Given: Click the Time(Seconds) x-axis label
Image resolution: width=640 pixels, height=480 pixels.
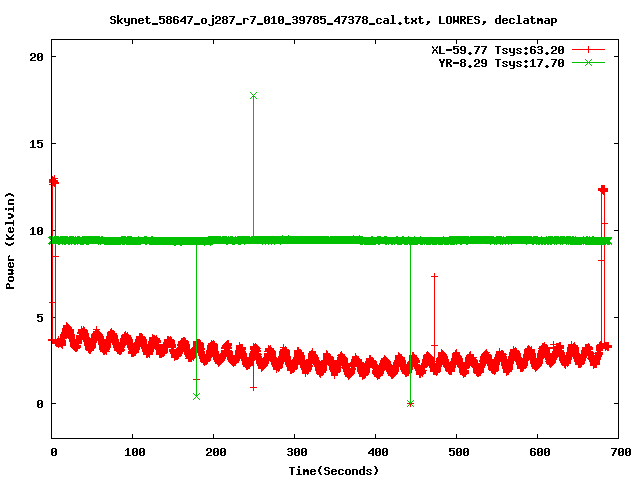Looking at the screenshot, I should pyautogui.click(x=333, y=471).
